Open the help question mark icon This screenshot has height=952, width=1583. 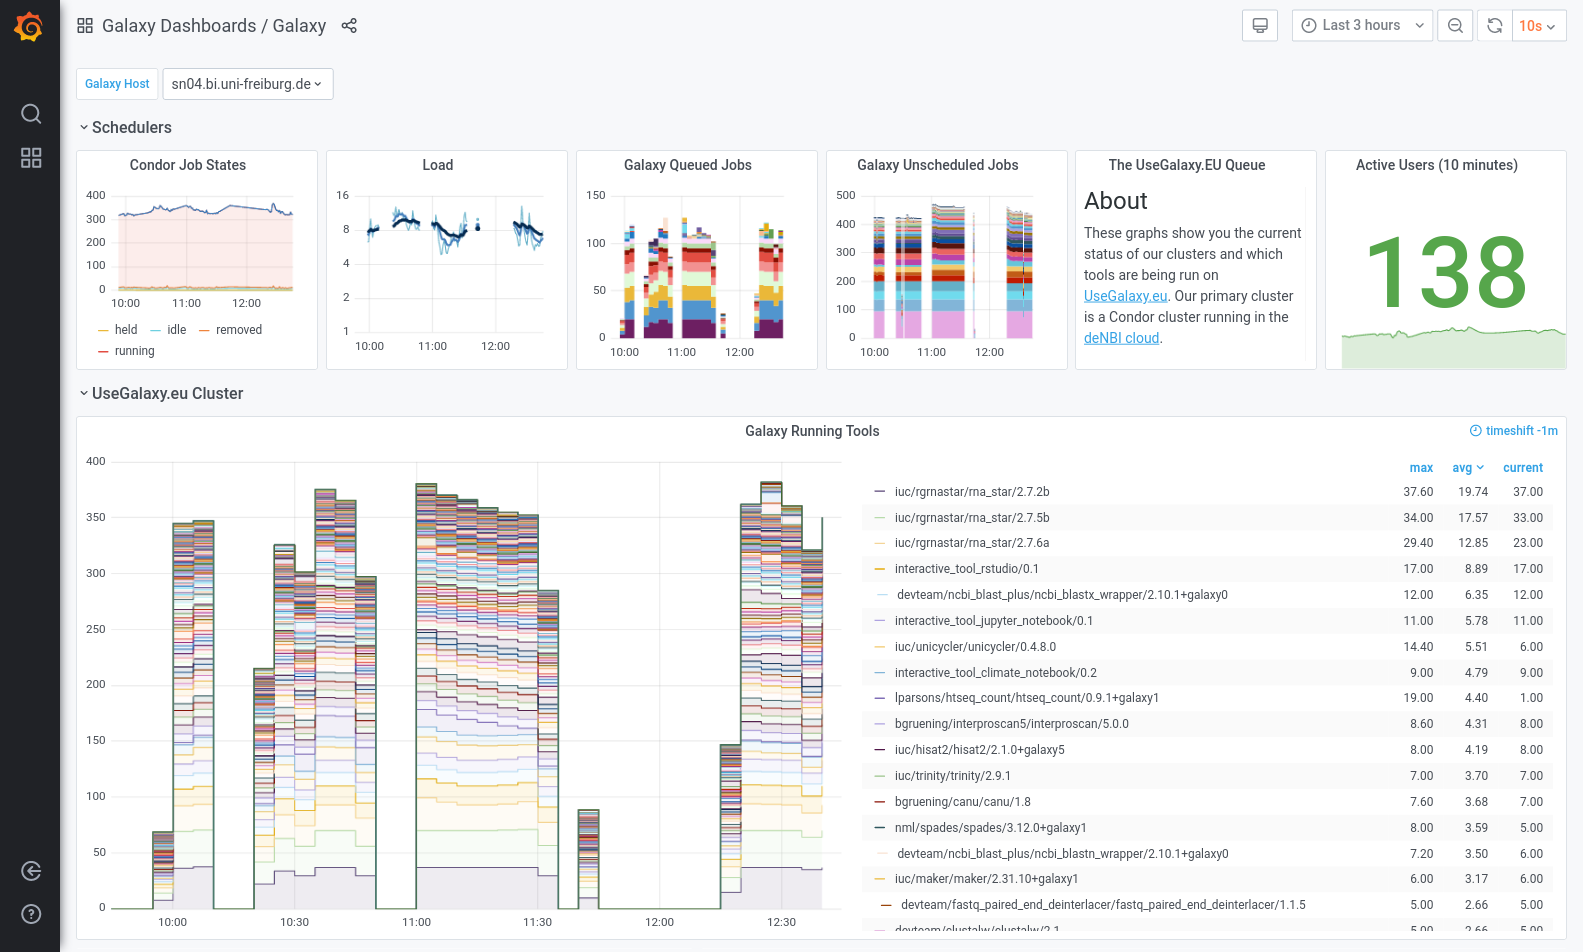pos(31,914)
